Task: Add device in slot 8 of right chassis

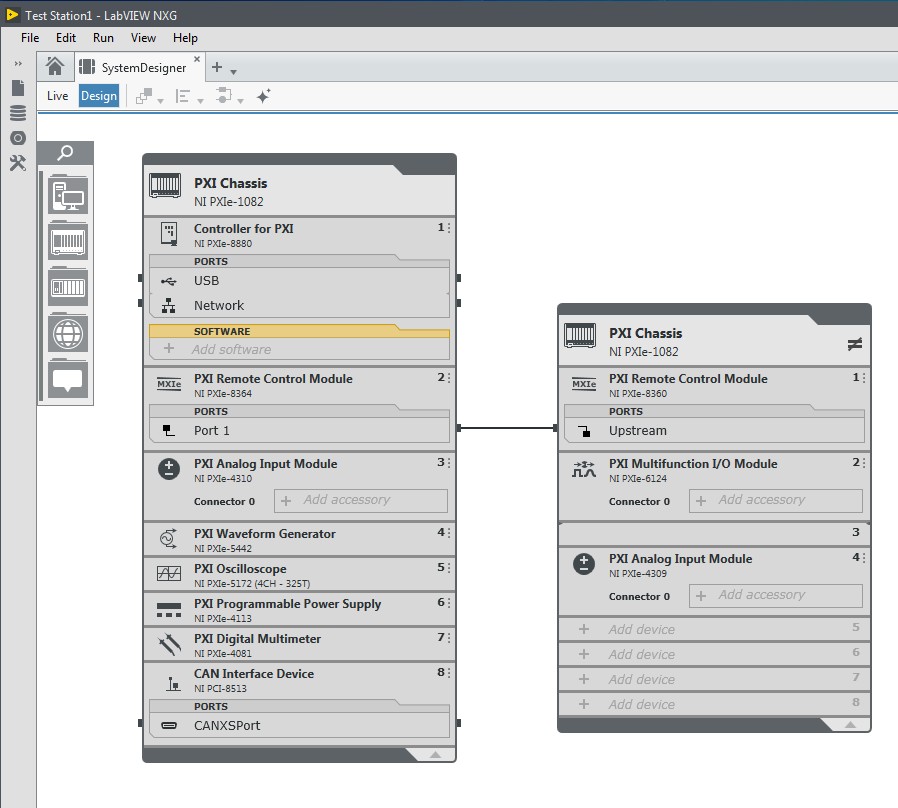Action: pyautogui.click(x=714, y=704)
